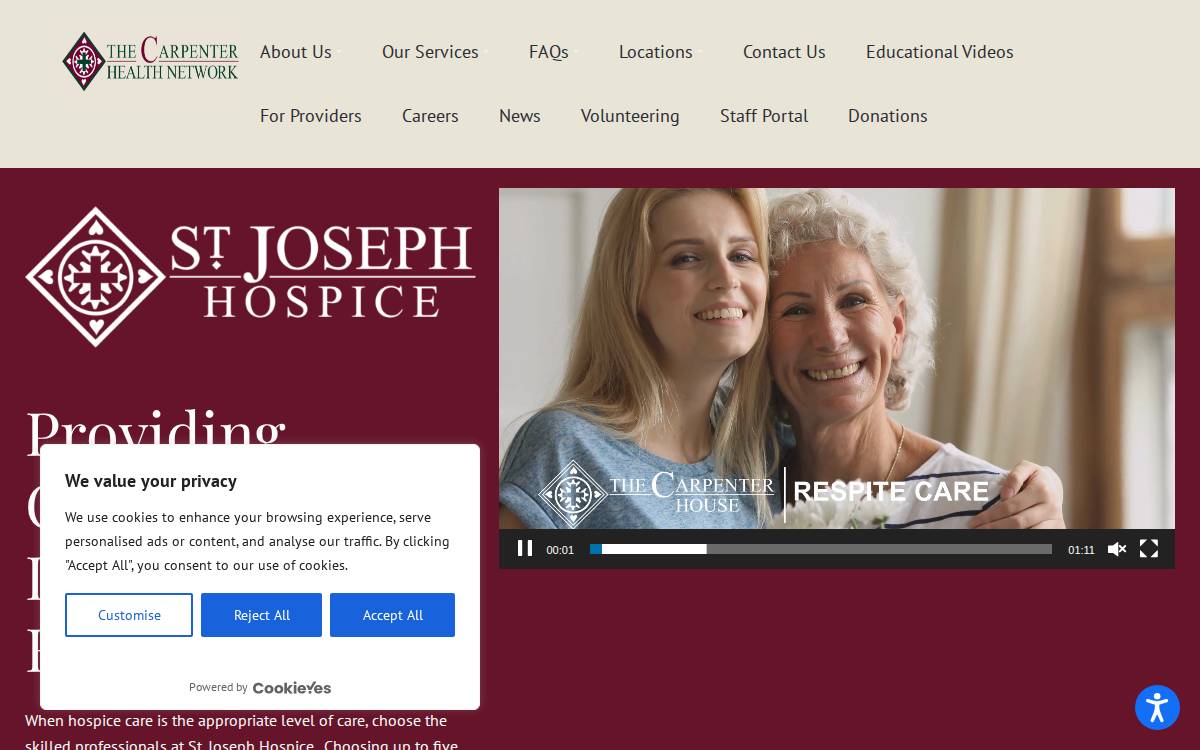Viewport: 1200px width, 750px height.
Task: Pause the Respite Care video
Action: [525, 548]
